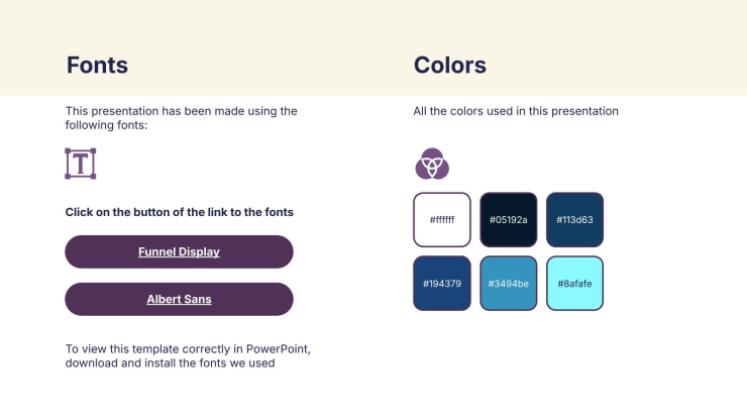The width and height of the screenshot is (747, 420).
Task: Click the #ffffff hex label text
Action: [442, 220]
